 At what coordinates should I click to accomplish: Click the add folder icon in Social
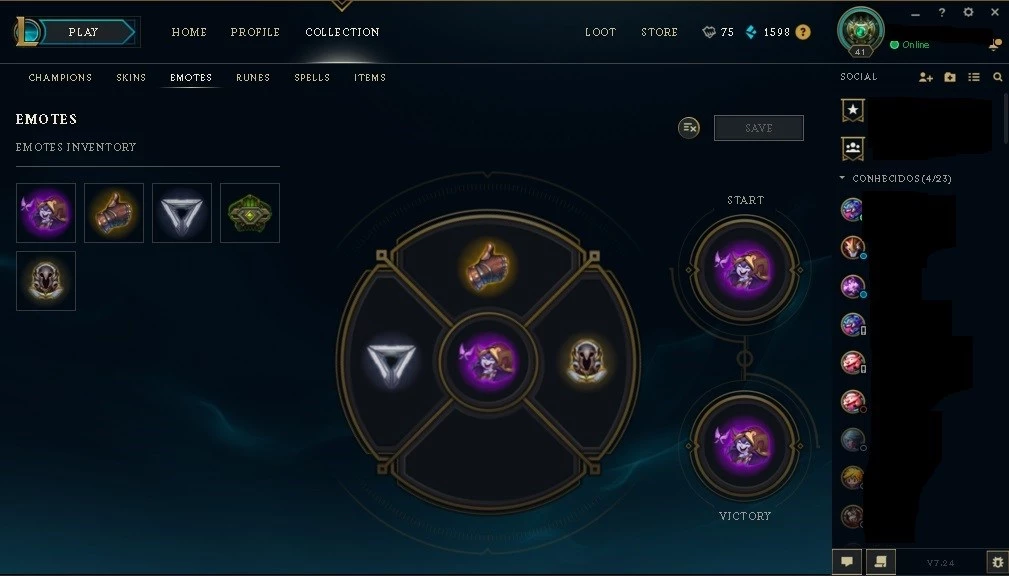point(950,77)
